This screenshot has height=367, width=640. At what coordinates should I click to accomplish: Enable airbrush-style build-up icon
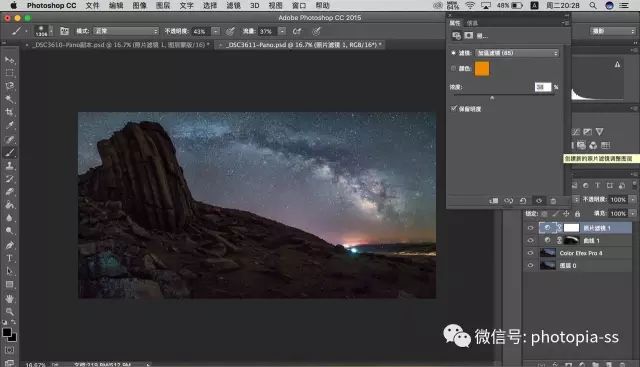coord(297,31)
